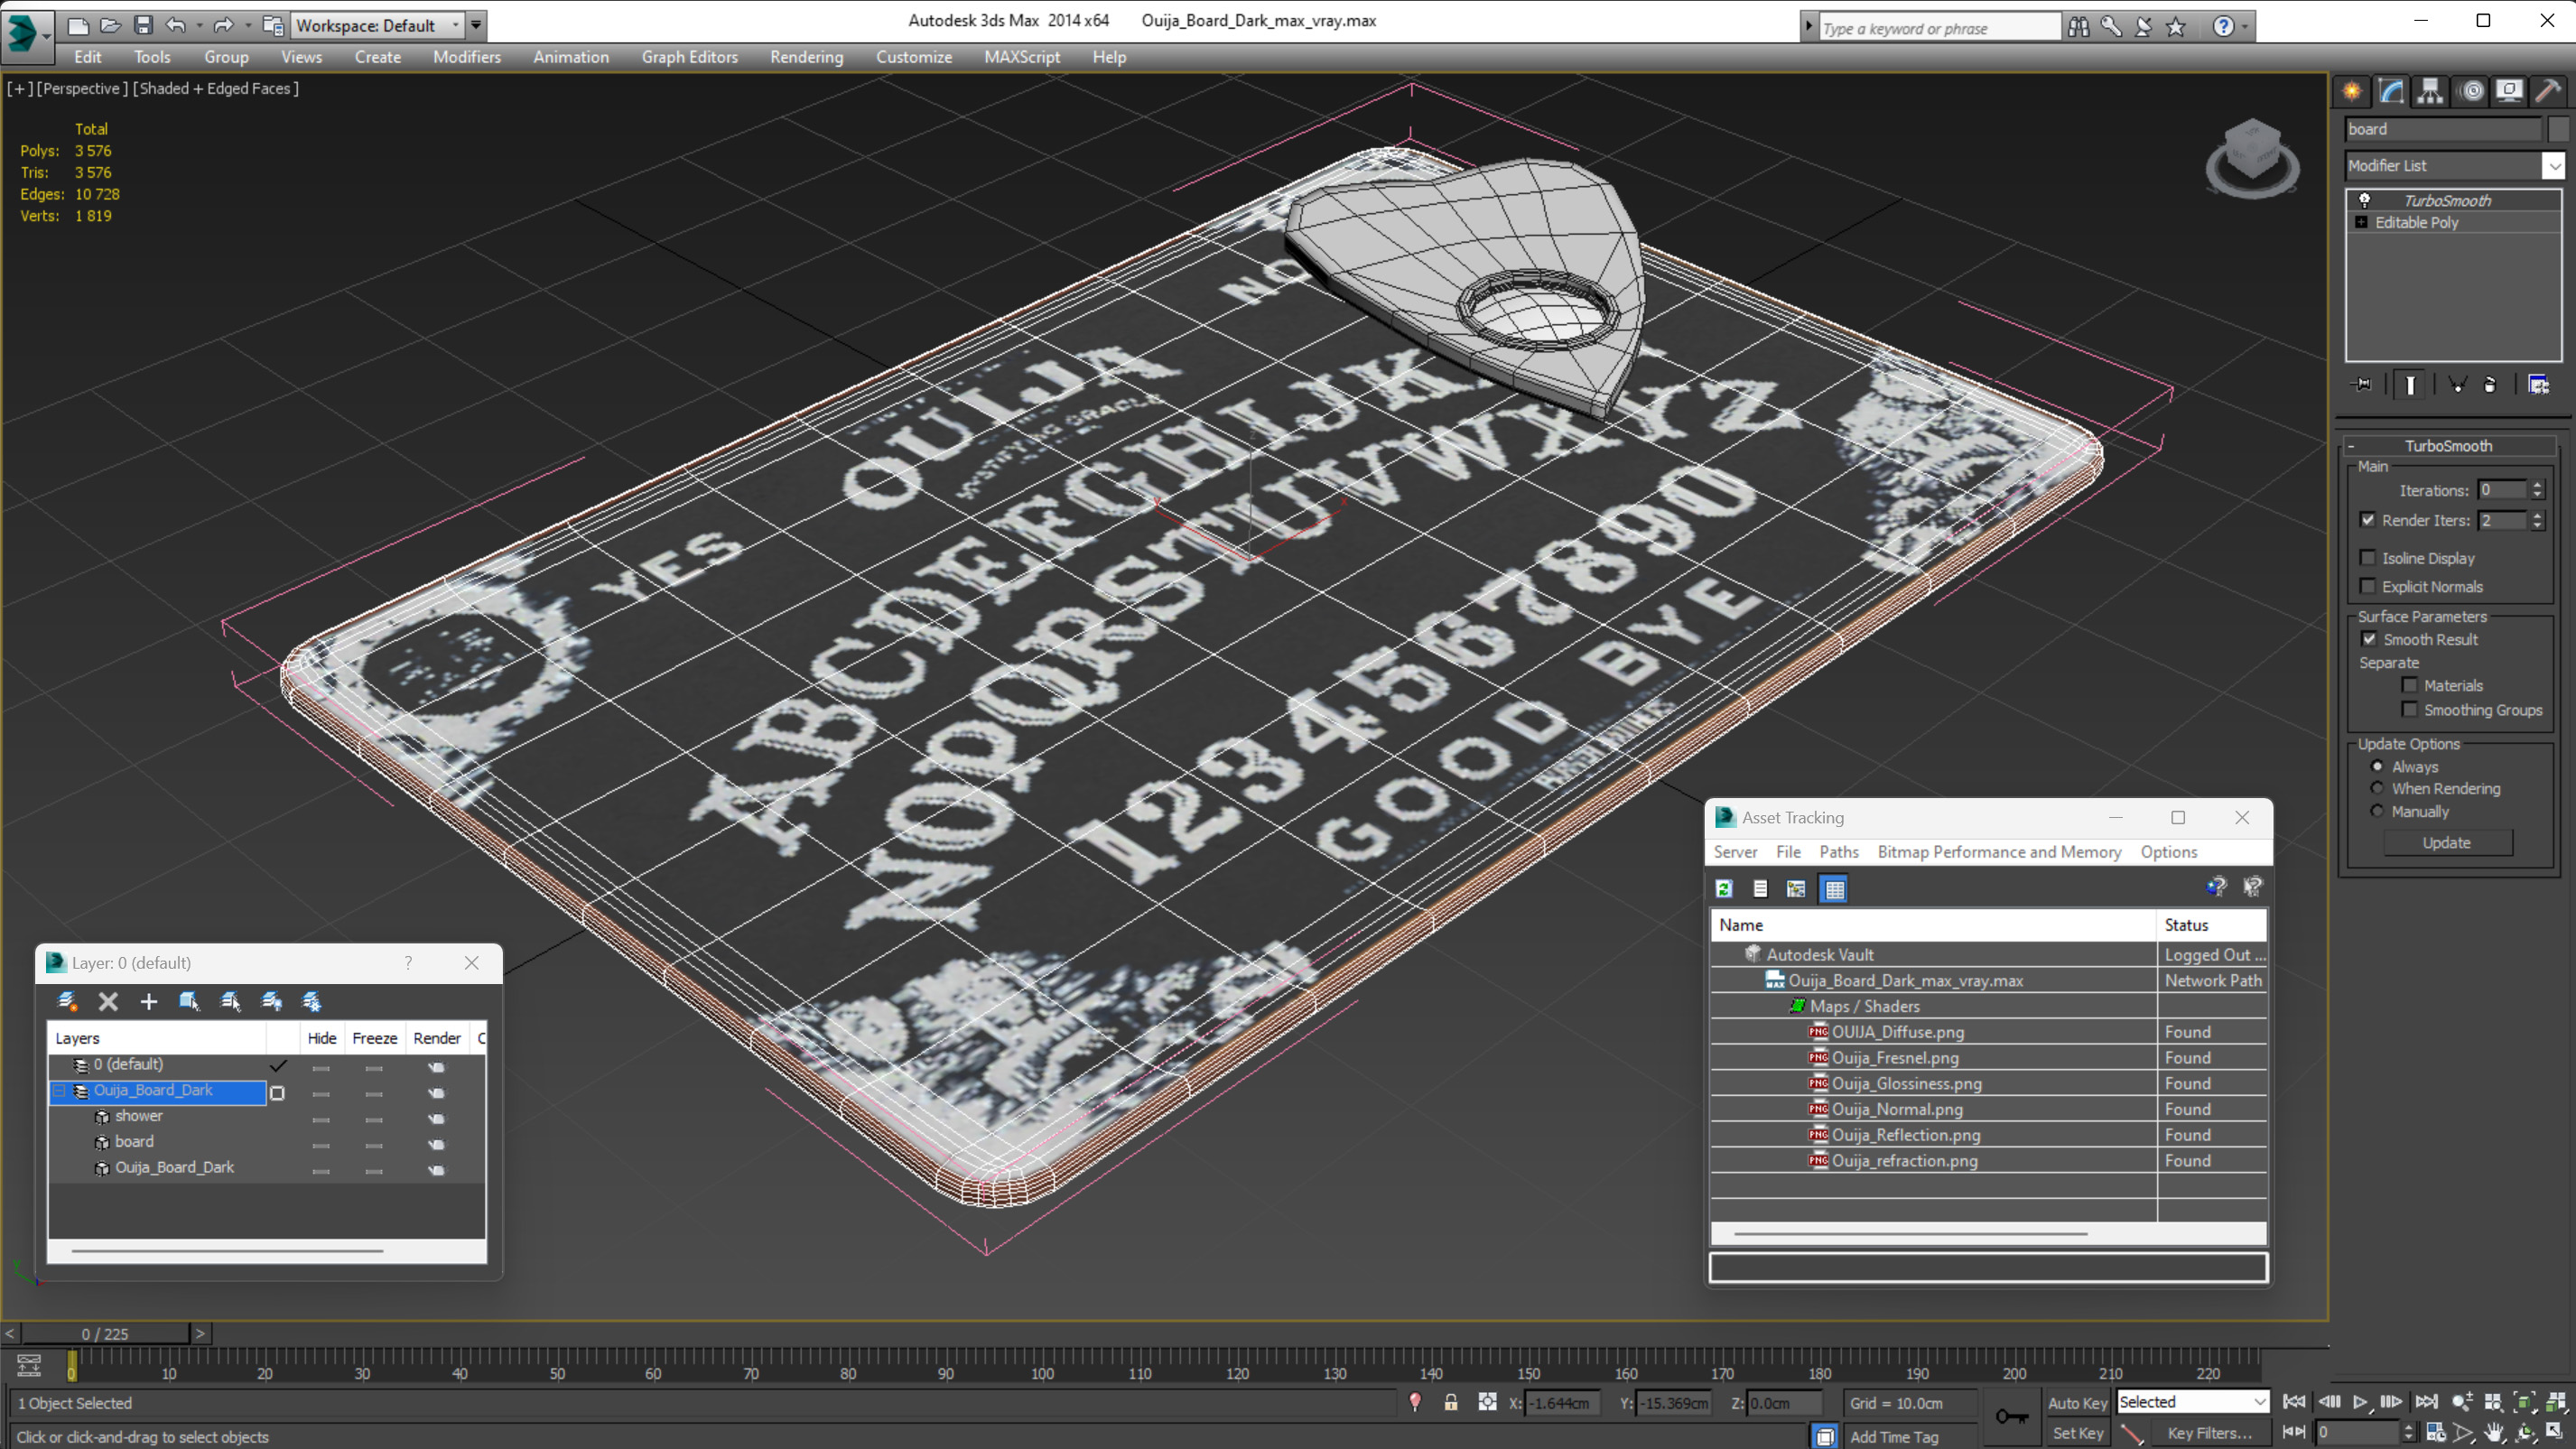Toggle TurboSmooth modifier lightbulb

[2365, 200]
